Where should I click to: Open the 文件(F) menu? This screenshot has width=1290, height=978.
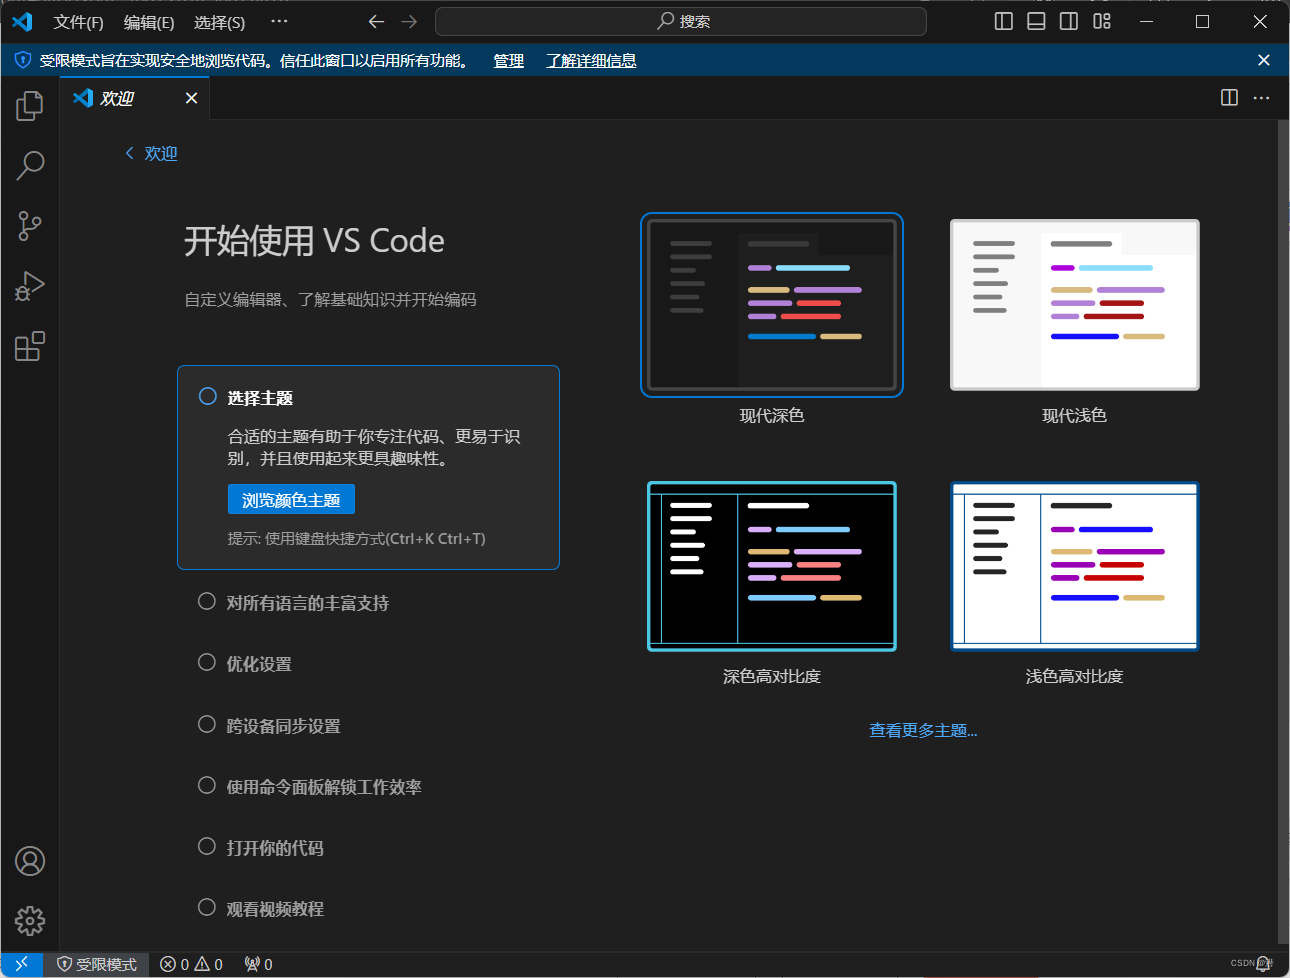point(78,22)
